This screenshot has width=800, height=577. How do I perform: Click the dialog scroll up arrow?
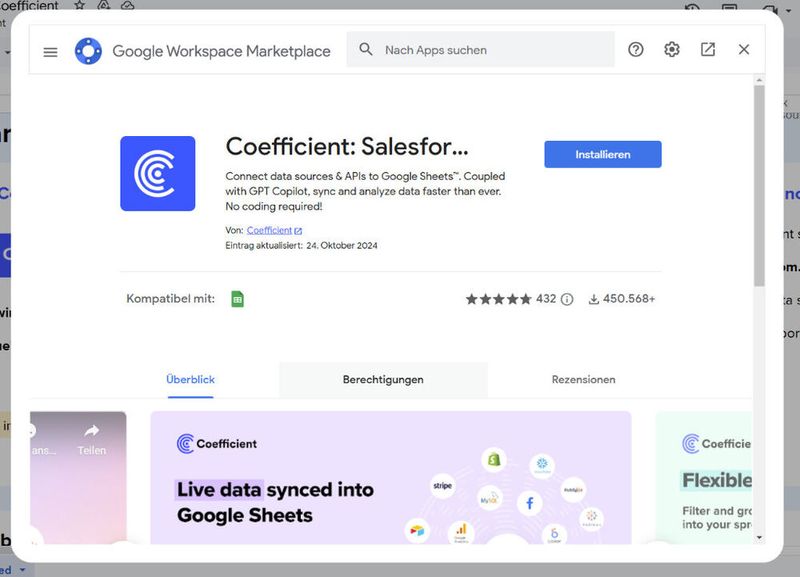[759, 80]
